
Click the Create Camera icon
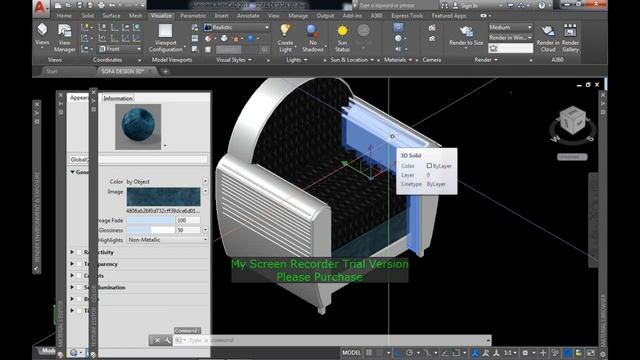432,28
